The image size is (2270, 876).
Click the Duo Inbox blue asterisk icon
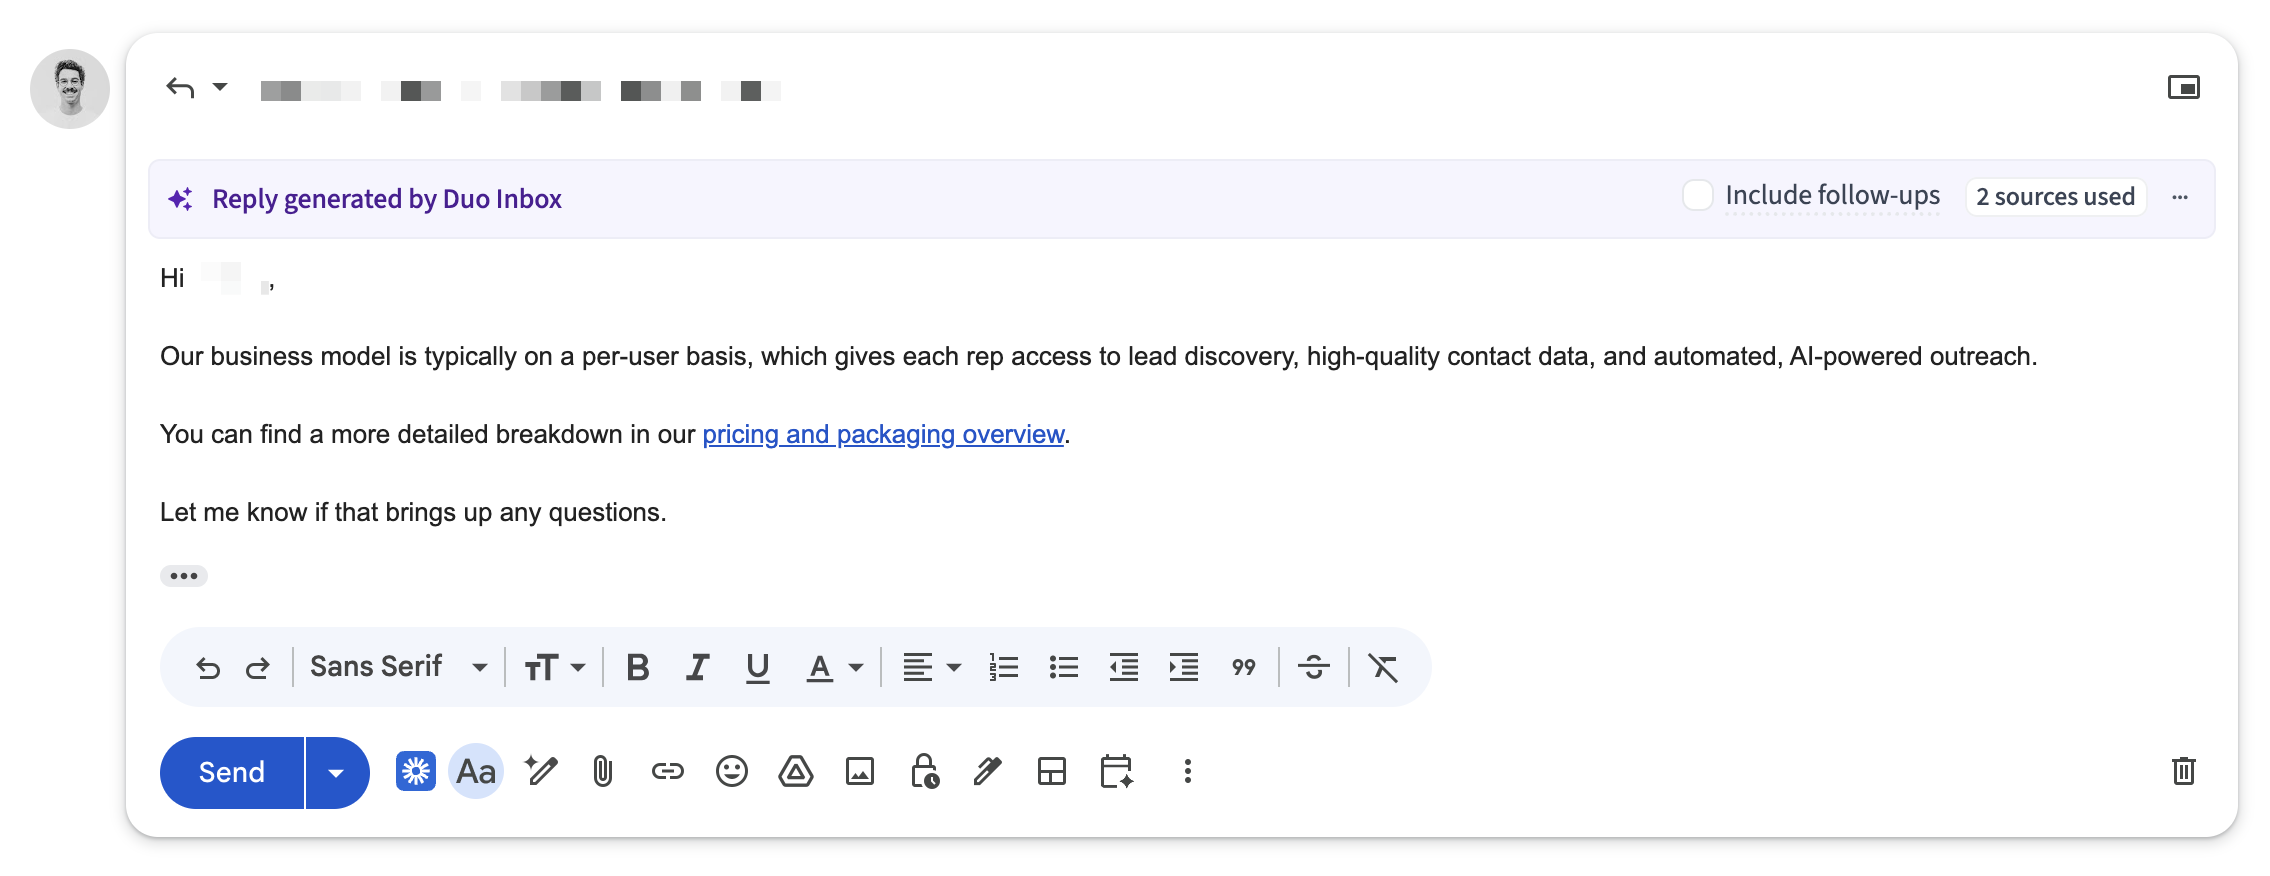416,772
